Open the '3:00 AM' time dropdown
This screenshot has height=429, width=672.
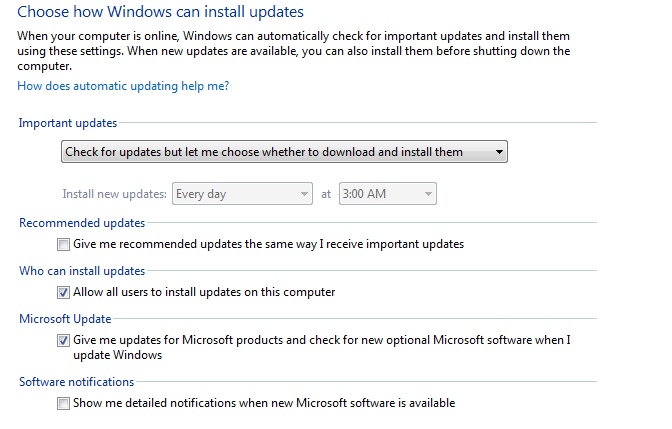click(387, 194)
